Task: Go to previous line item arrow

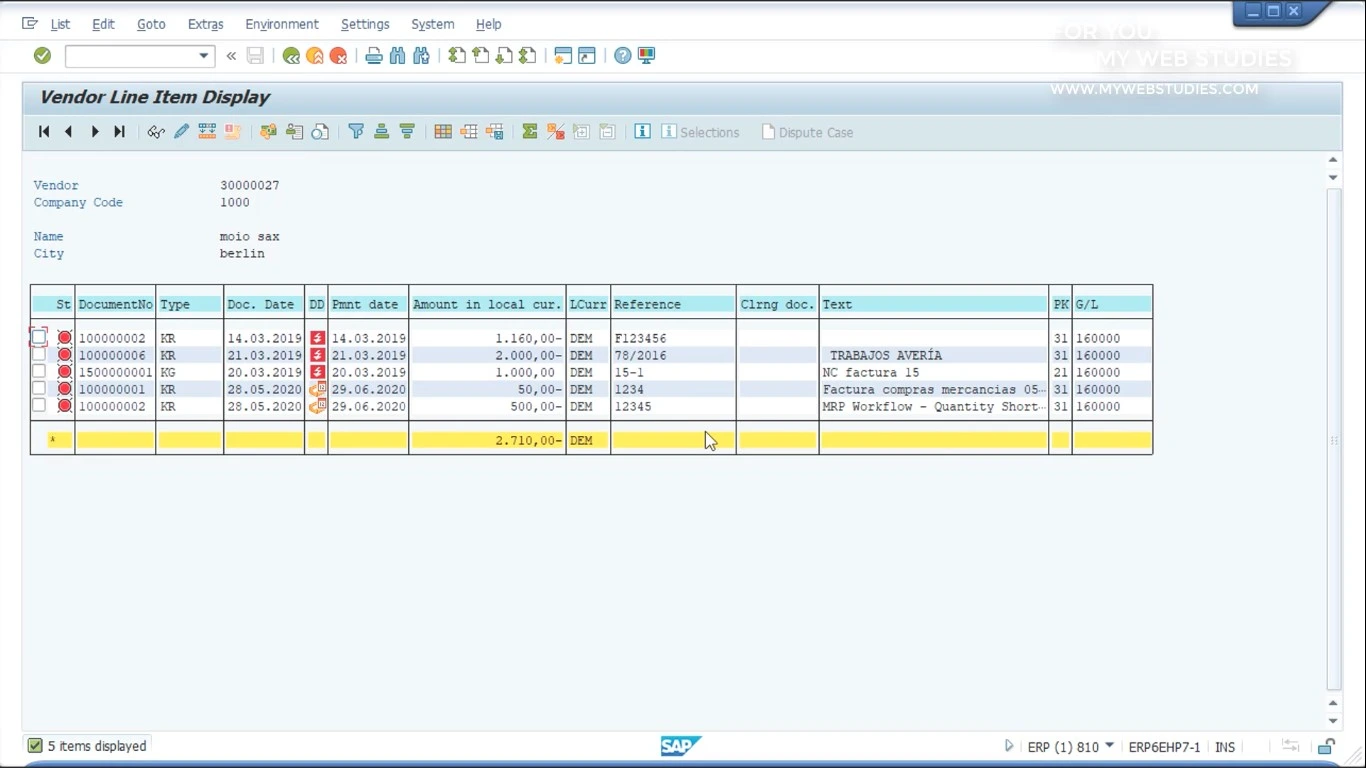Action: pos(68,132)
